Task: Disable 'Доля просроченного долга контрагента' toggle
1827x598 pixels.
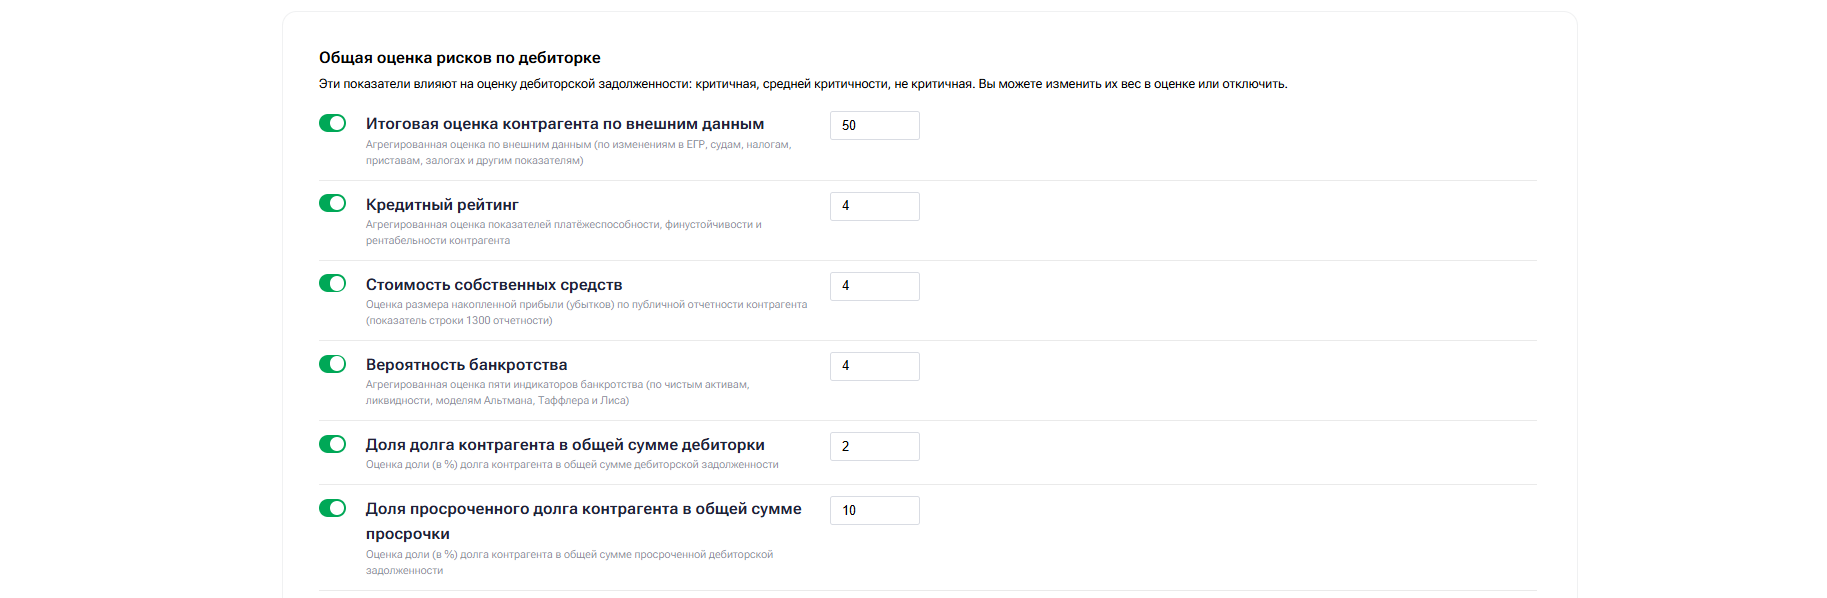Action: (332, 508)
